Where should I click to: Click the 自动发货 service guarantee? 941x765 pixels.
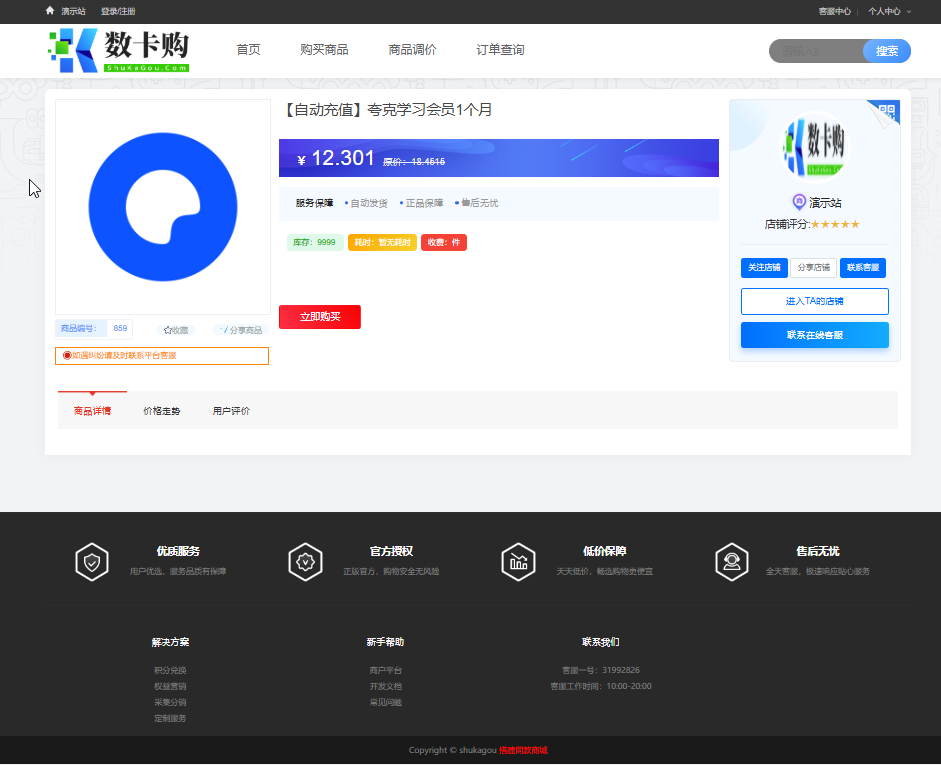(x=366, y=203)
